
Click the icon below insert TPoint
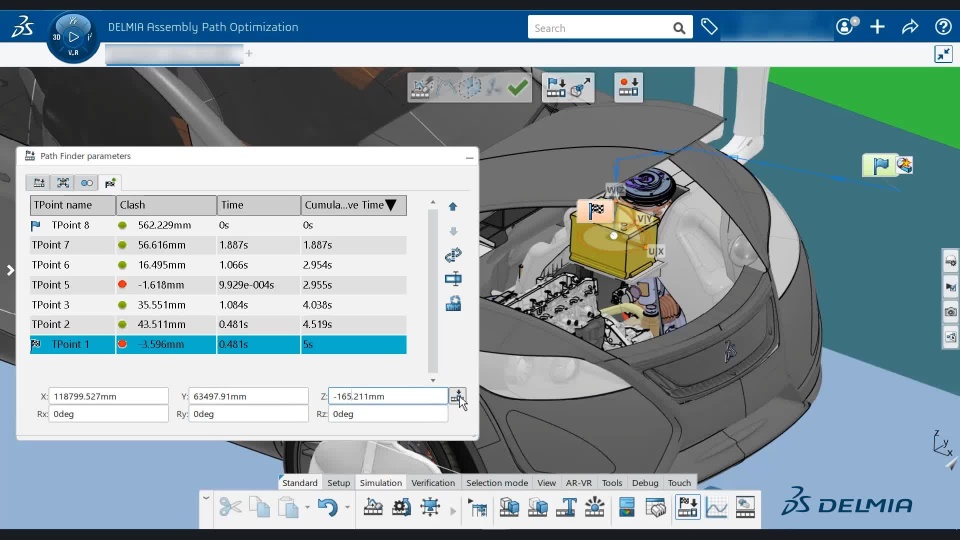point(453,304)
